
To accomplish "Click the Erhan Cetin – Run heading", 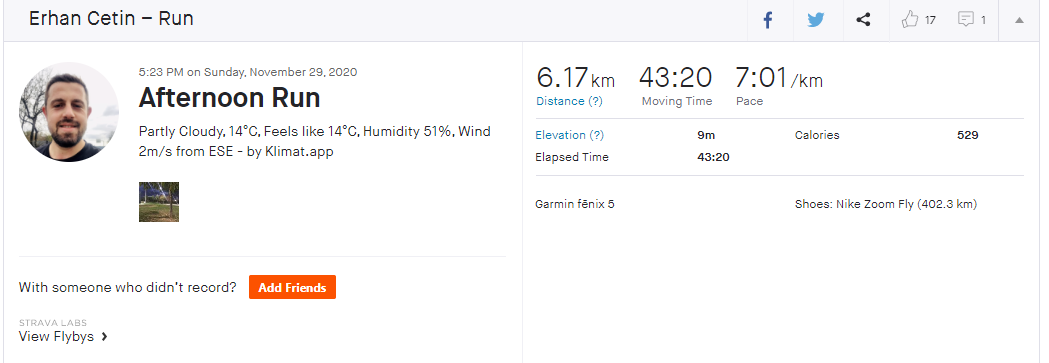I will [x=111, y=19].
